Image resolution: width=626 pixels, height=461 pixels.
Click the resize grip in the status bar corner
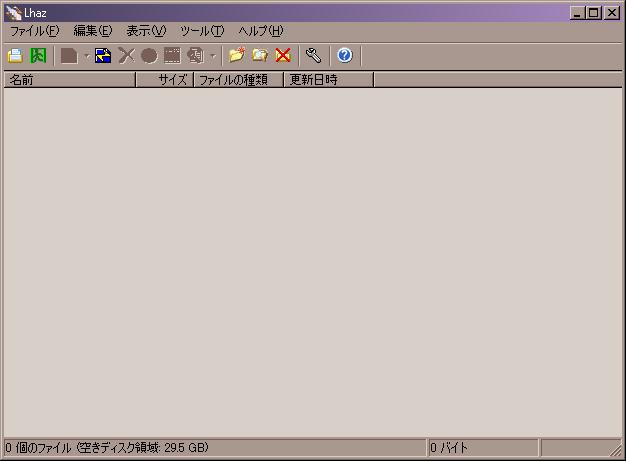pyautogui.click(x=616, y=450)
